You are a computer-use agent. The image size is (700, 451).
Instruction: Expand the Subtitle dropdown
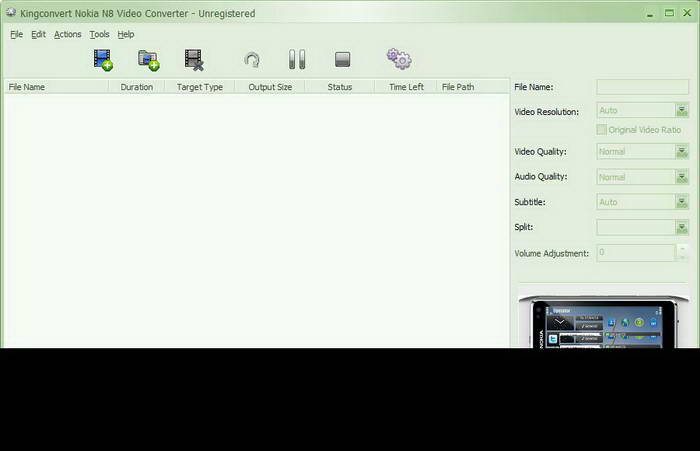[x=682, y=202]
